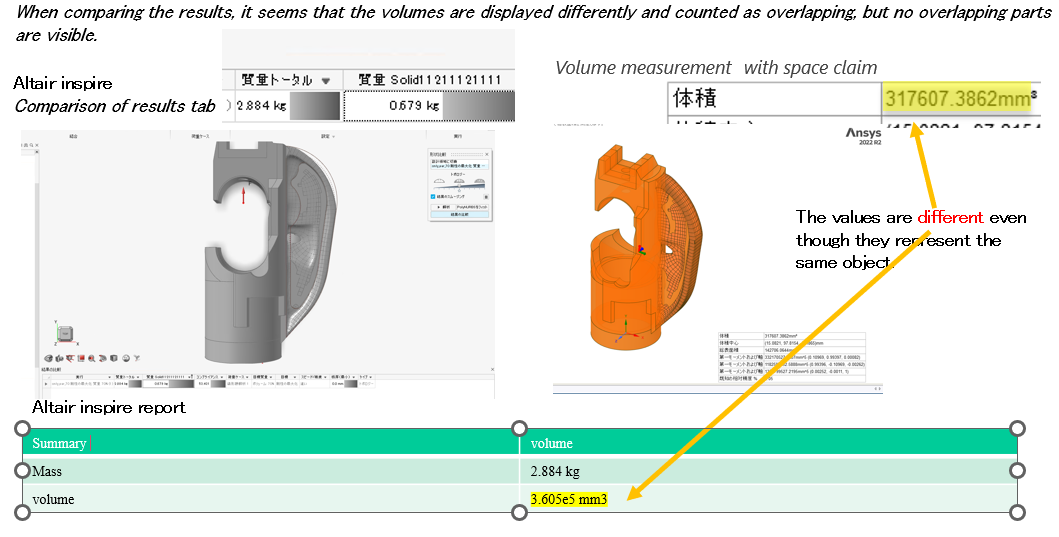Select the minimum-material topology icon
This screenshot has width=1059, height=537.
[x=439, y=181]
